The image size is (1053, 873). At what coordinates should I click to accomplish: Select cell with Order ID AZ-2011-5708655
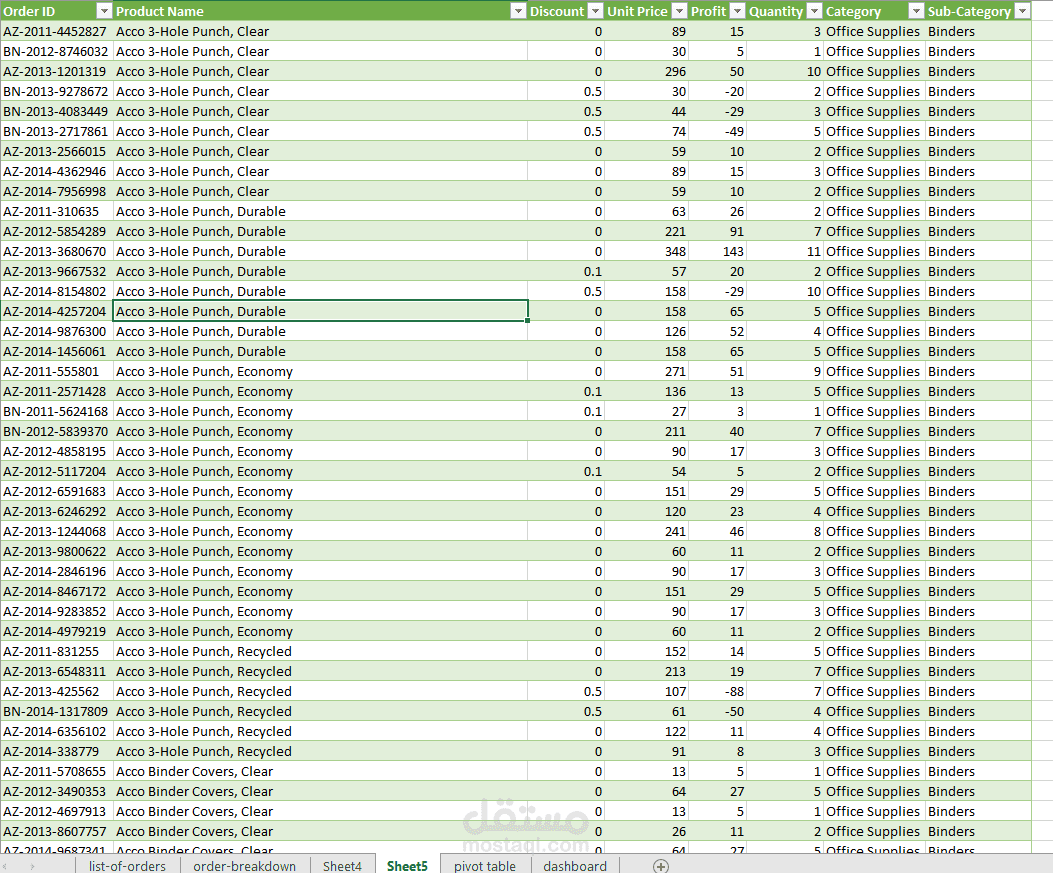point(56,772)
